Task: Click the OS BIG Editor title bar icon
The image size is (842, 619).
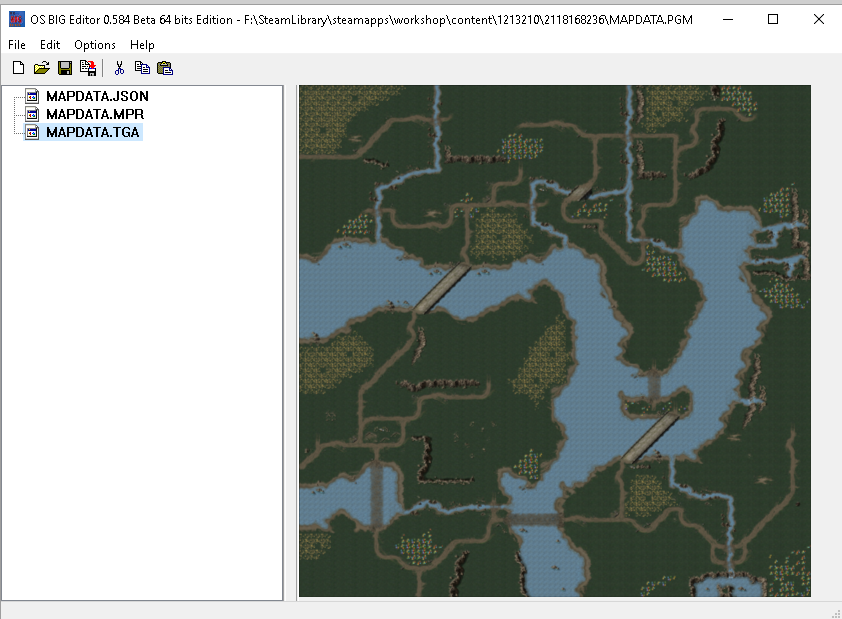Action: 17,19
